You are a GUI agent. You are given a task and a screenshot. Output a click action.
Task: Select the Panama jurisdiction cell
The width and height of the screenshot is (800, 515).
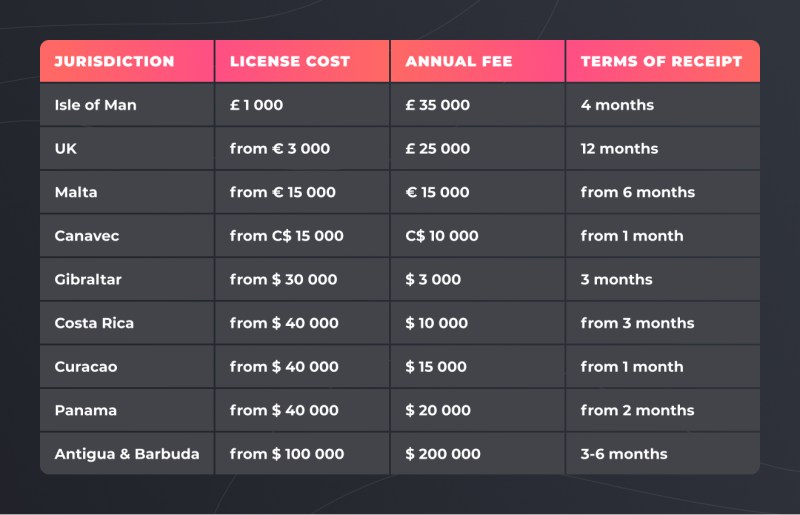pos(86,410)
